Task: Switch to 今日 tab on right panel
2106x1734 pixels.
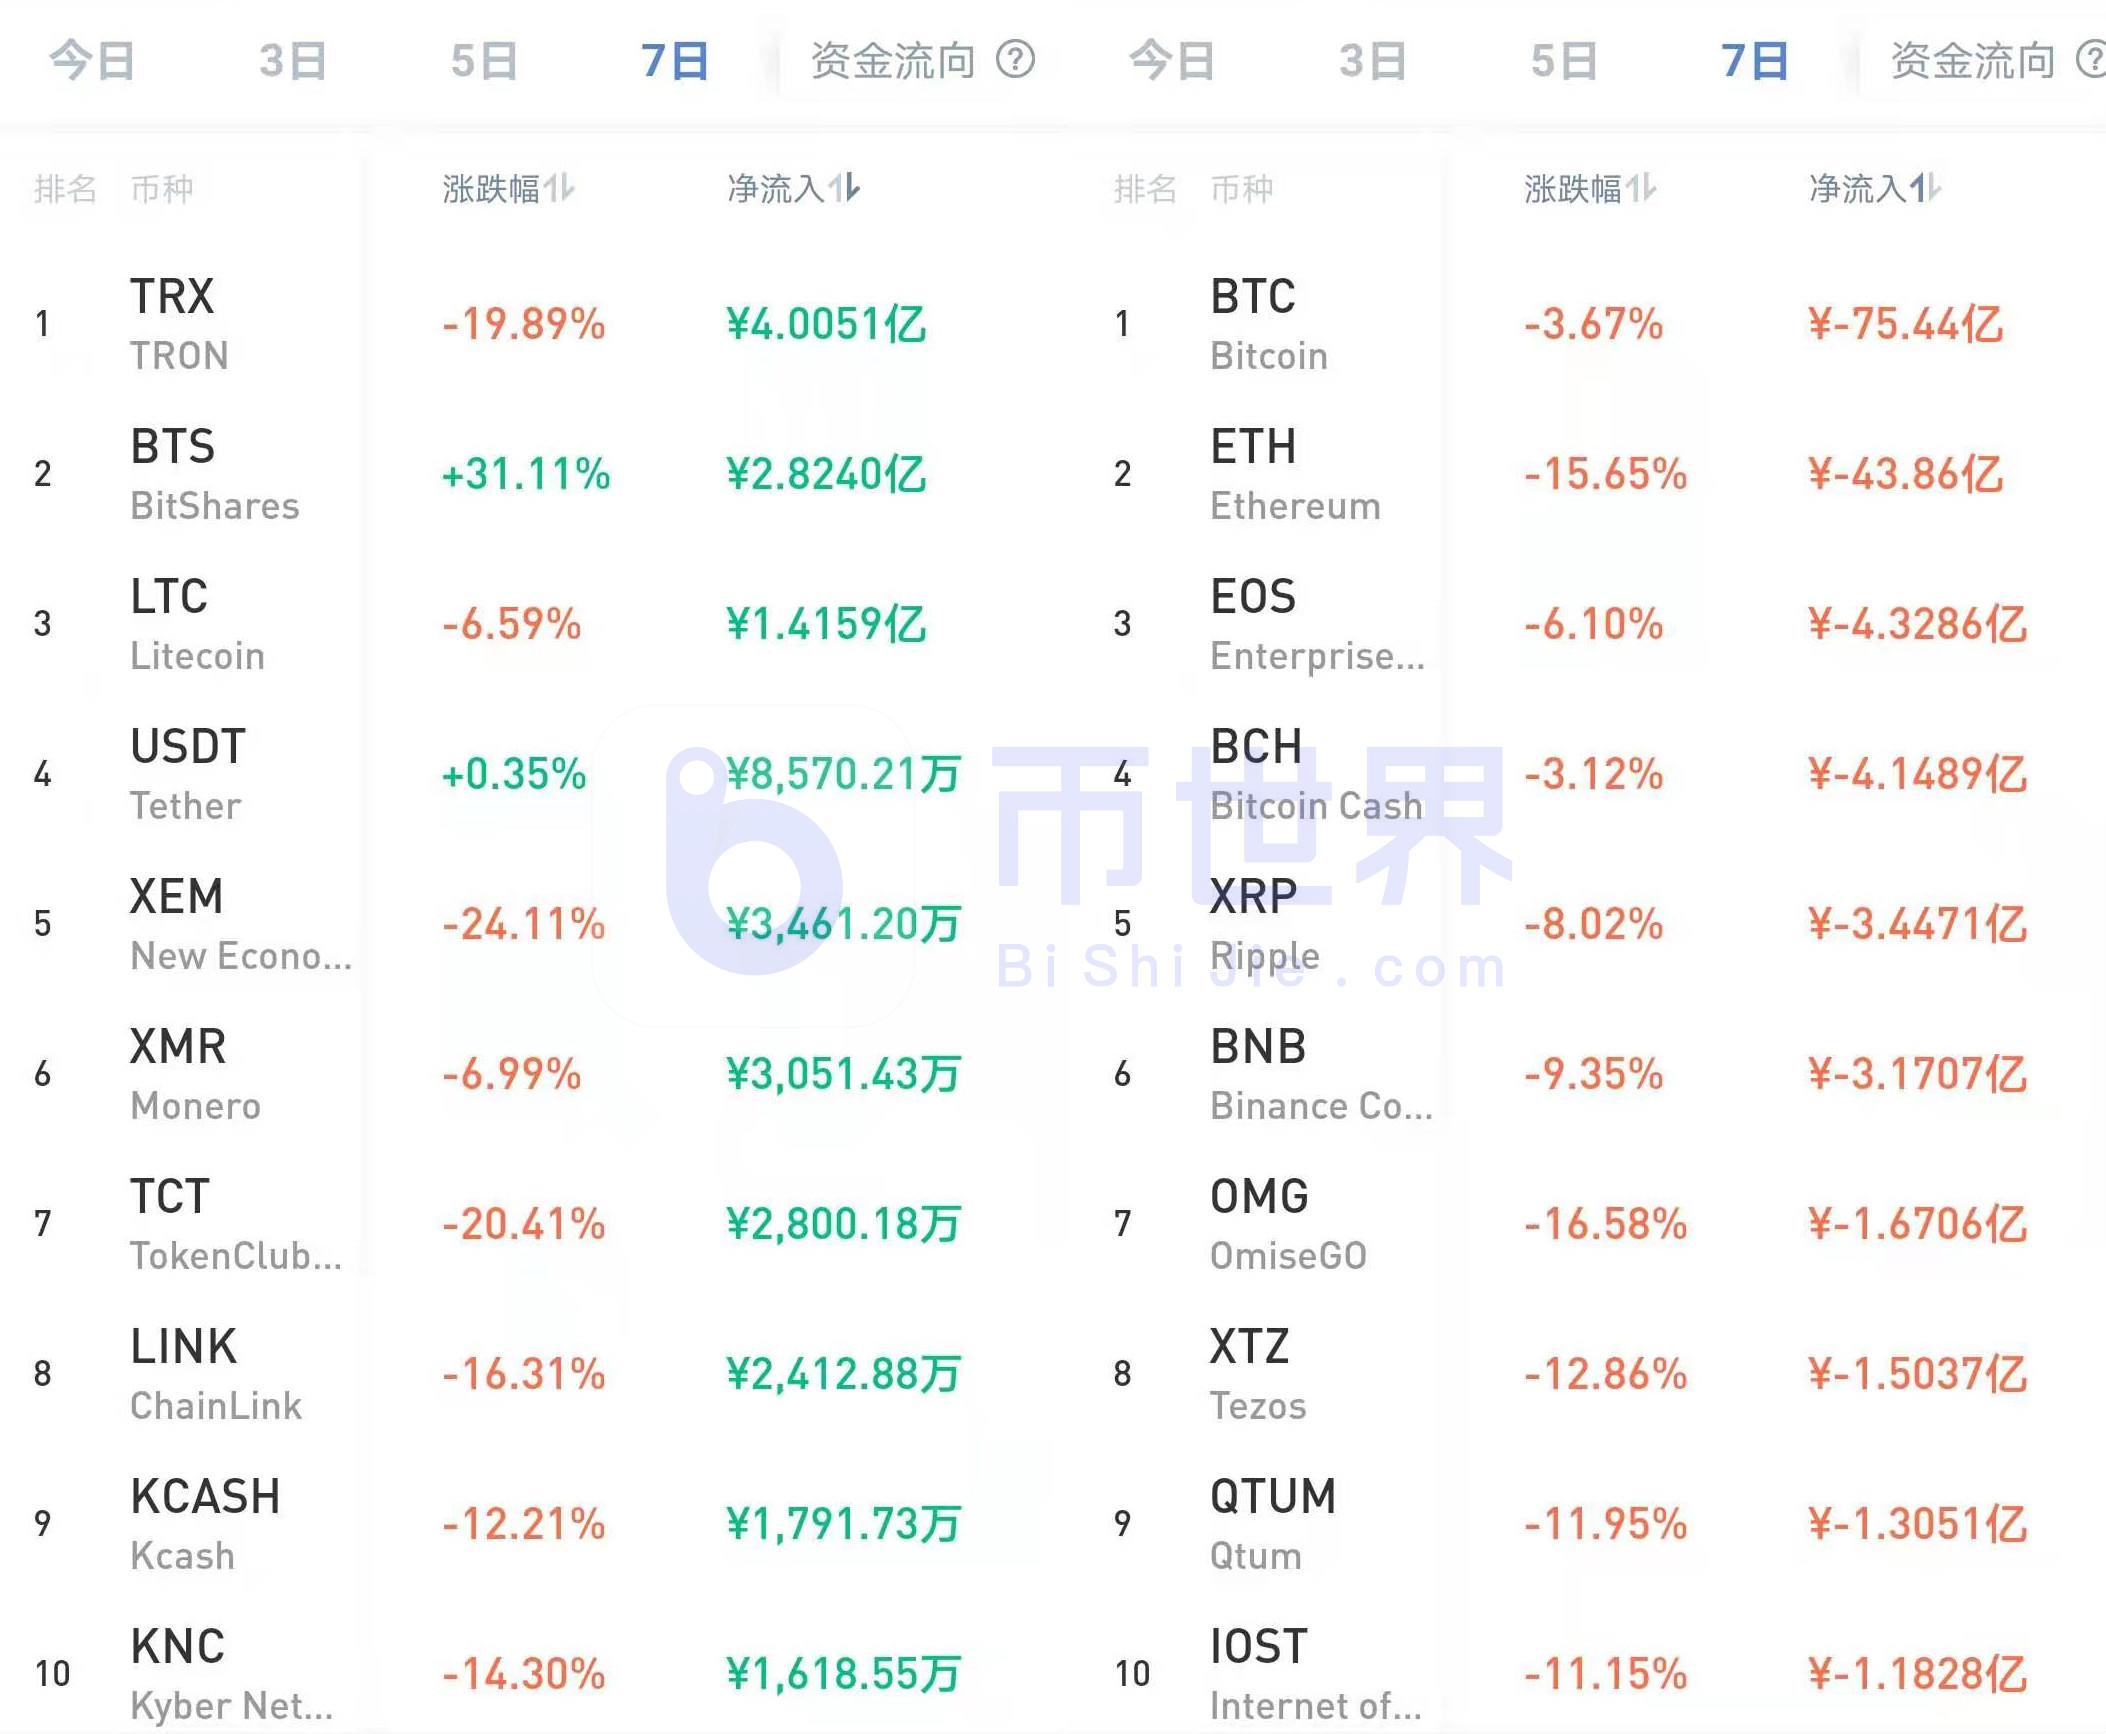Action: [x=1170, y=60]
